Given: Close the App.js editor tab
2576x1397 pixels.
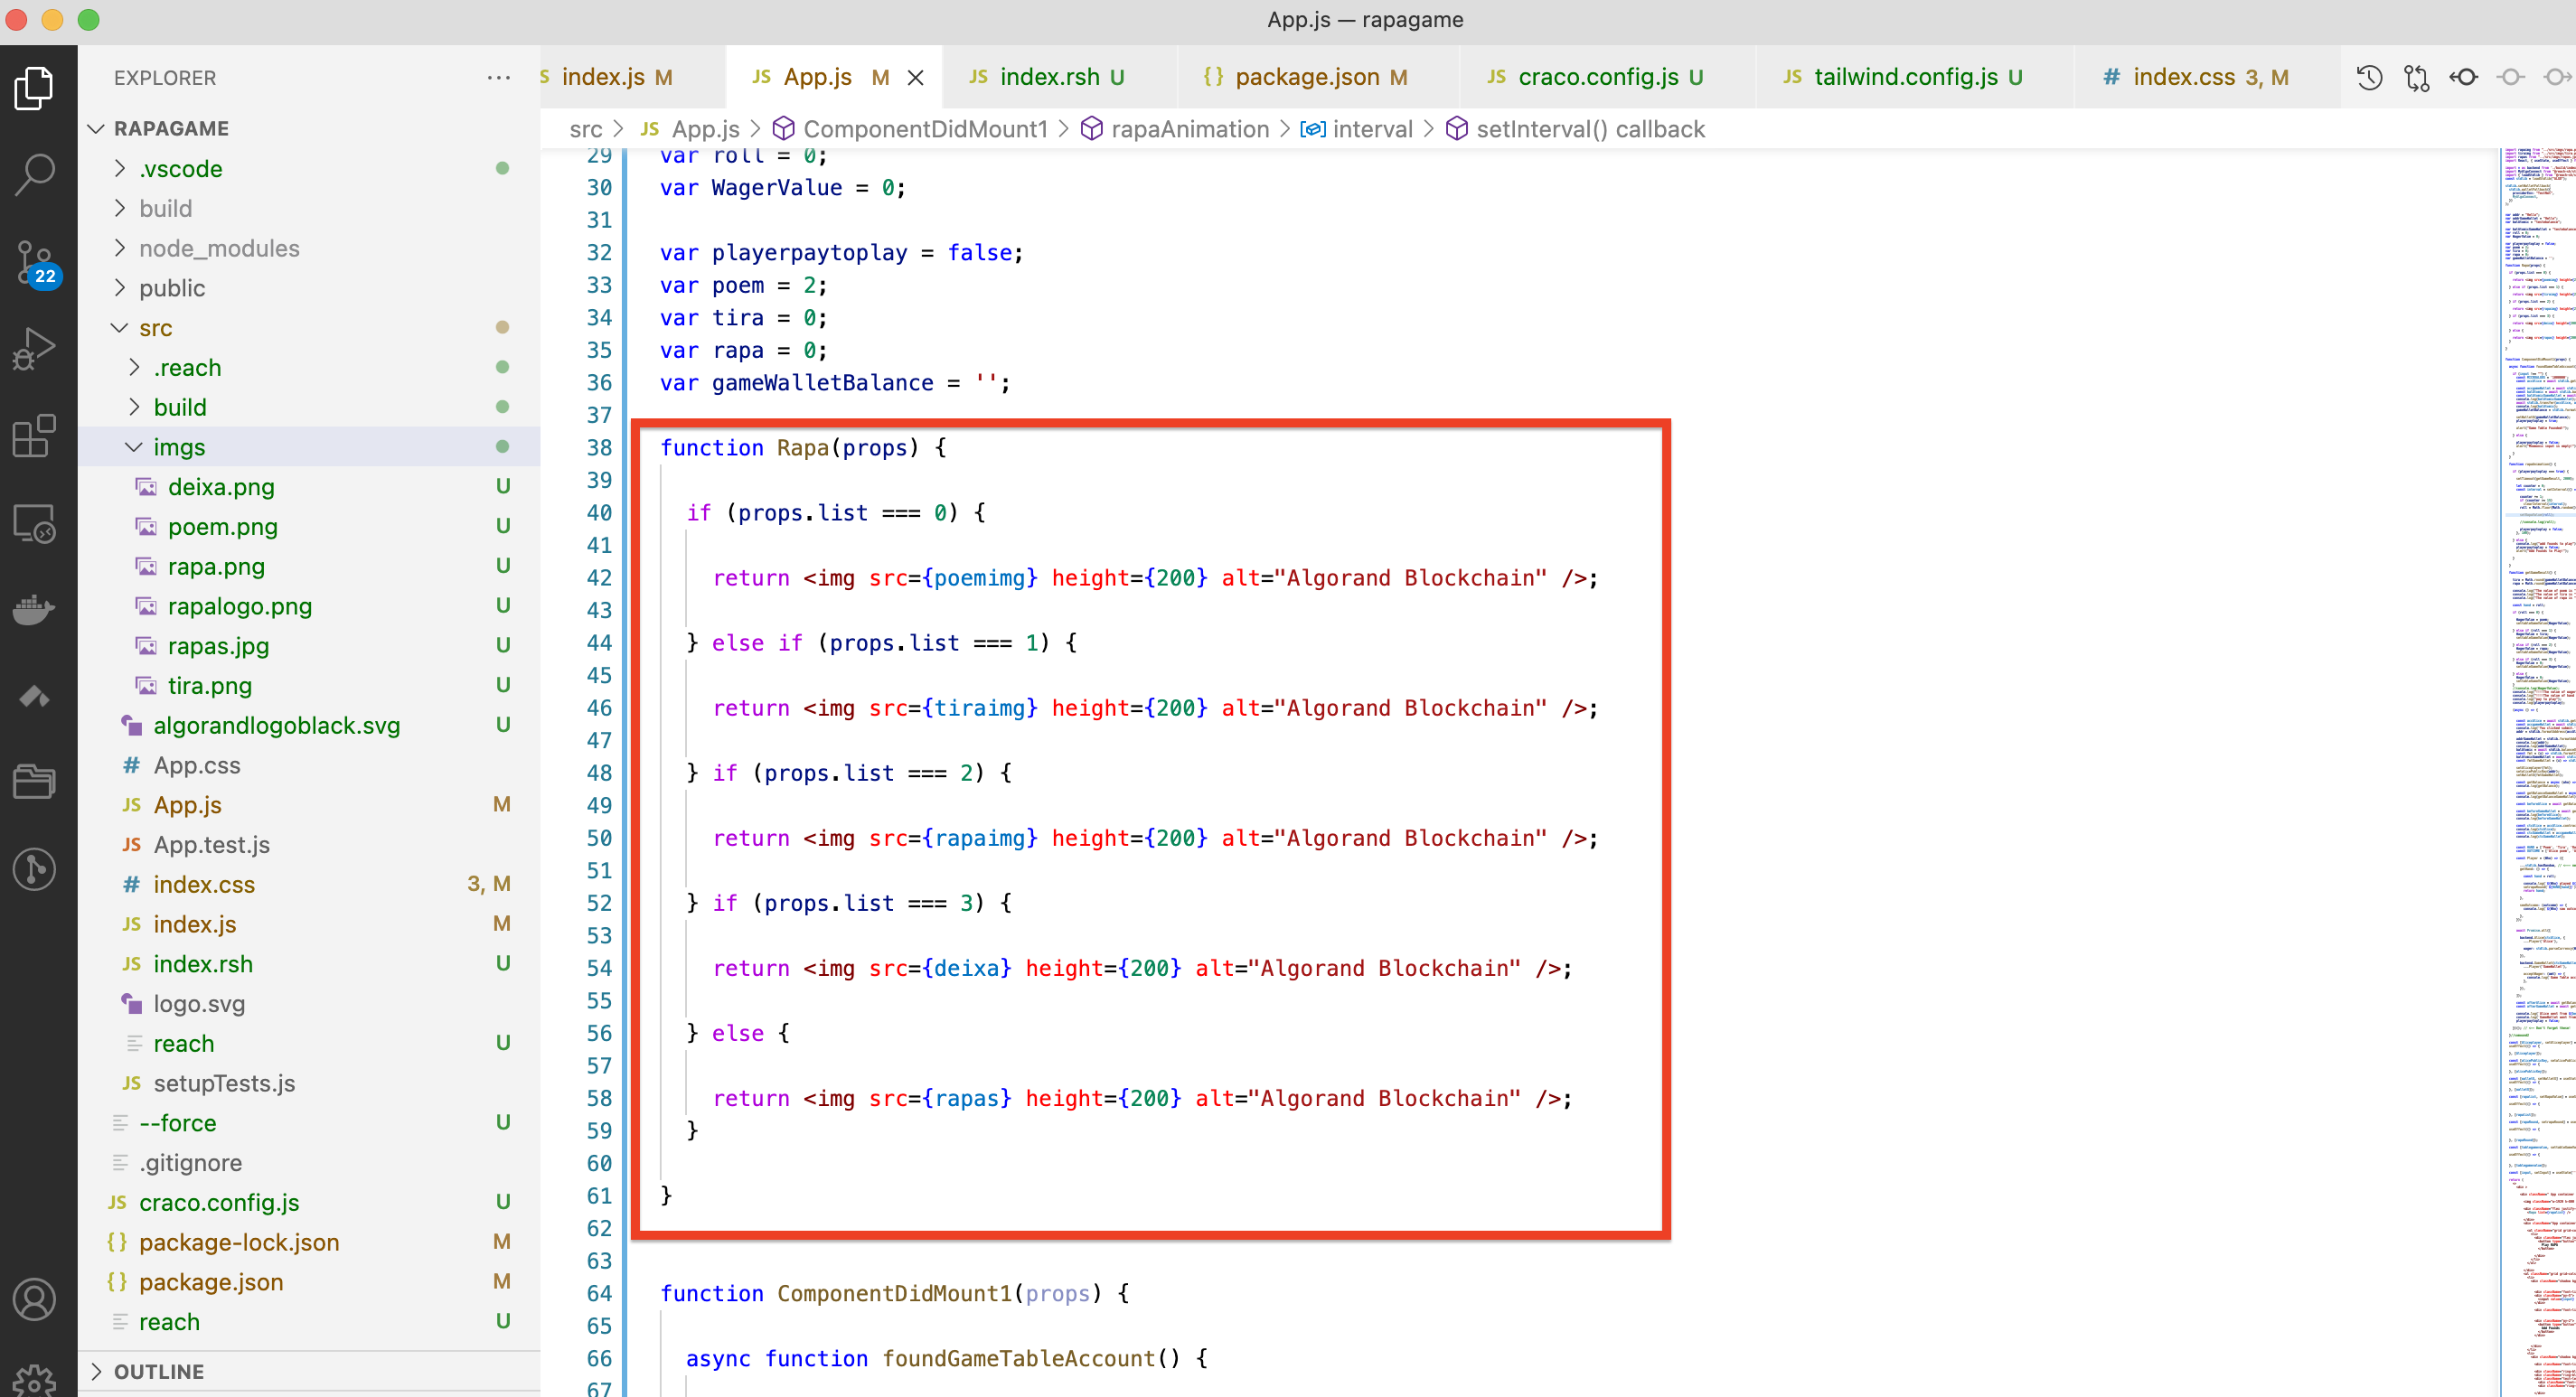Looking at the screenshot, I should pos(915,77).
